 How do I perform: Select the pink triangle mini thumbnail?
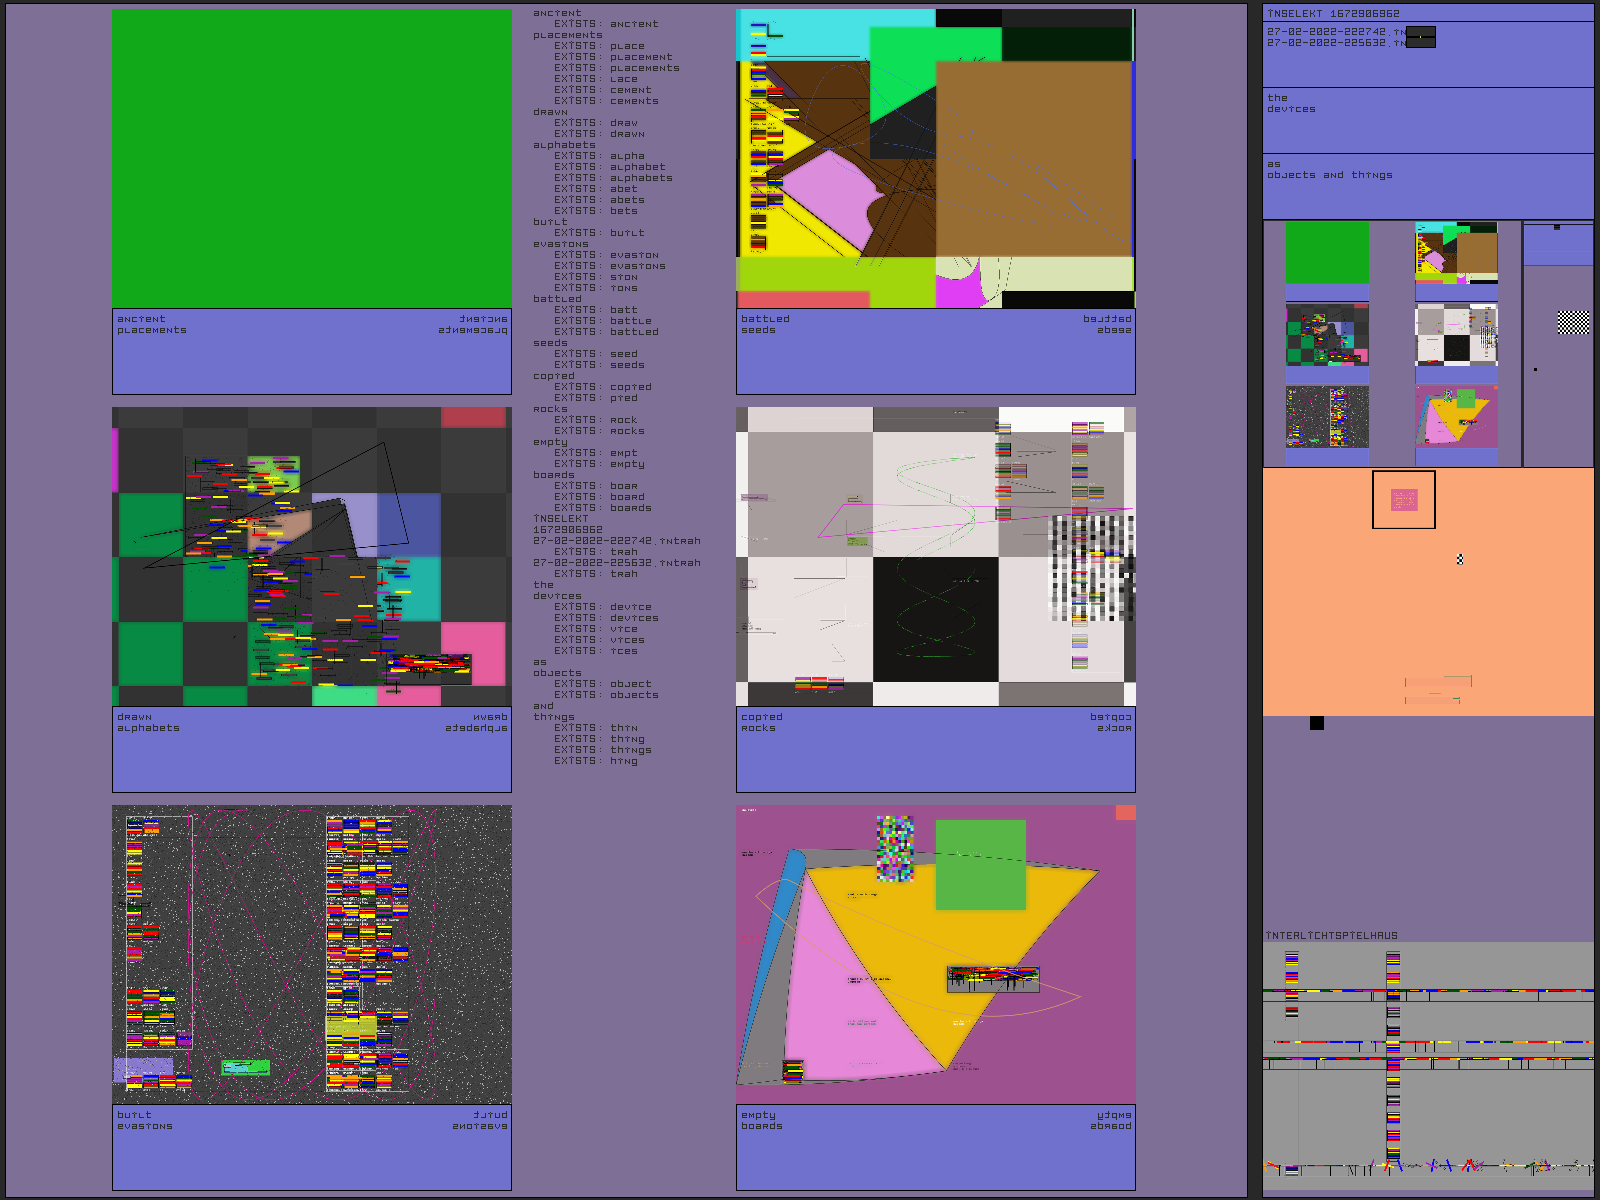pos(1456,417)
